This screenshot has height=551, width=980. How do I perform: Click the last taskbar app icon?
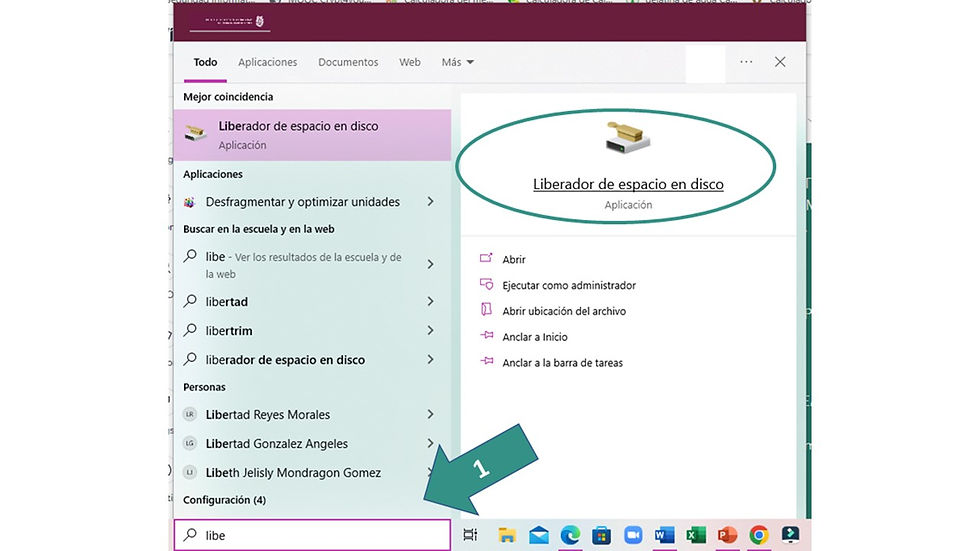pos(791,535)
